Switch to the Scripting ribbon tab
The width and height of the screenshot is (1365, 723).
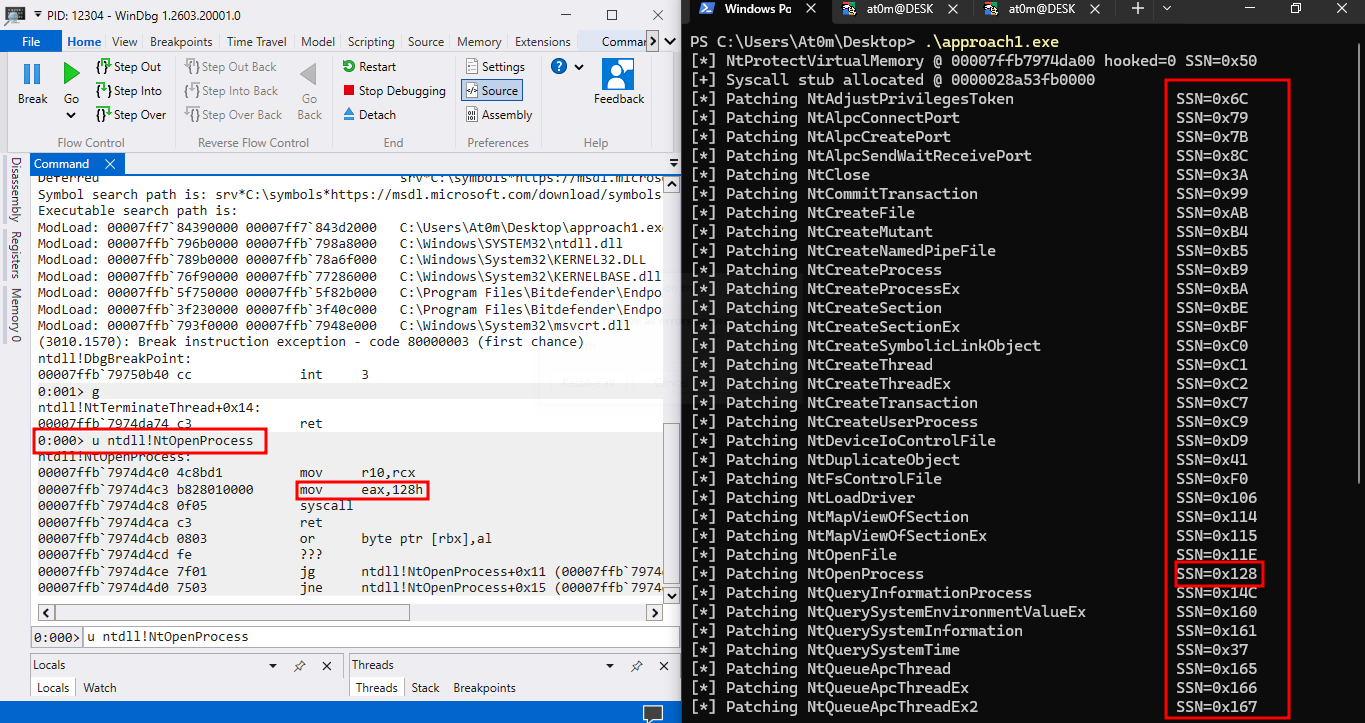(x=371, y=41)
